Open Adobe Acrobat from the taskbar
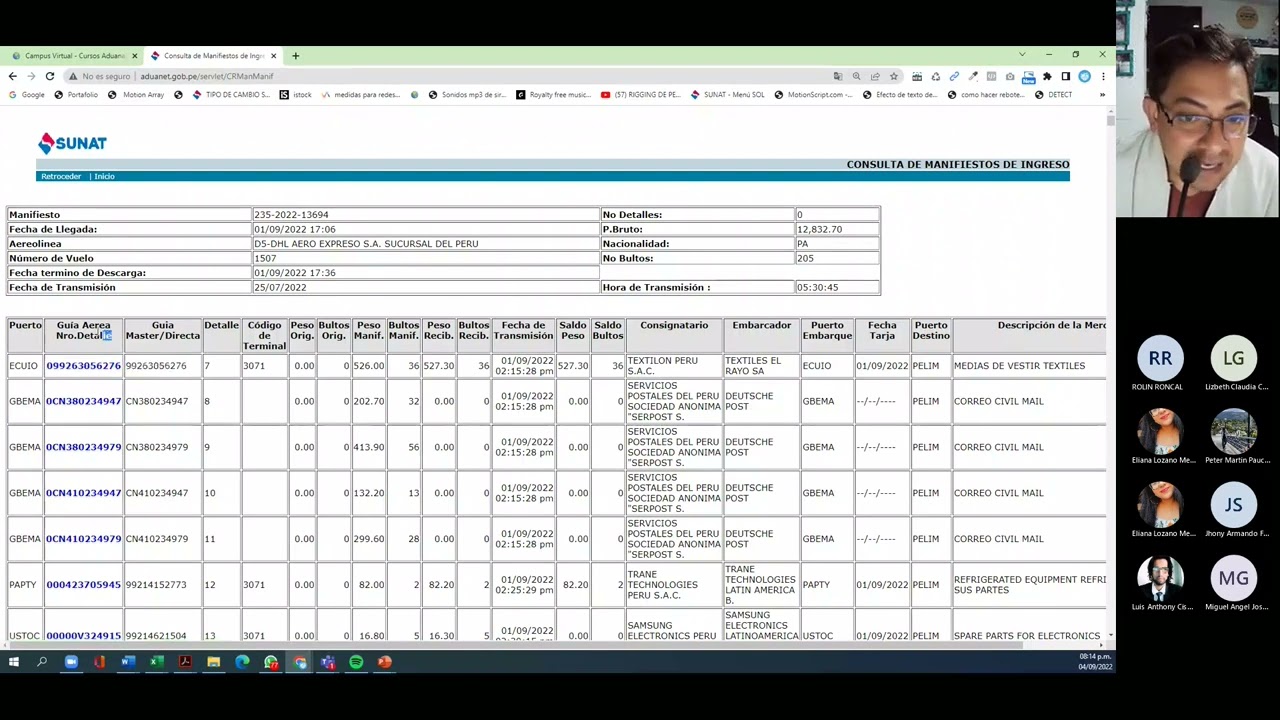1280x720 pixels. [x=185, y=662]
